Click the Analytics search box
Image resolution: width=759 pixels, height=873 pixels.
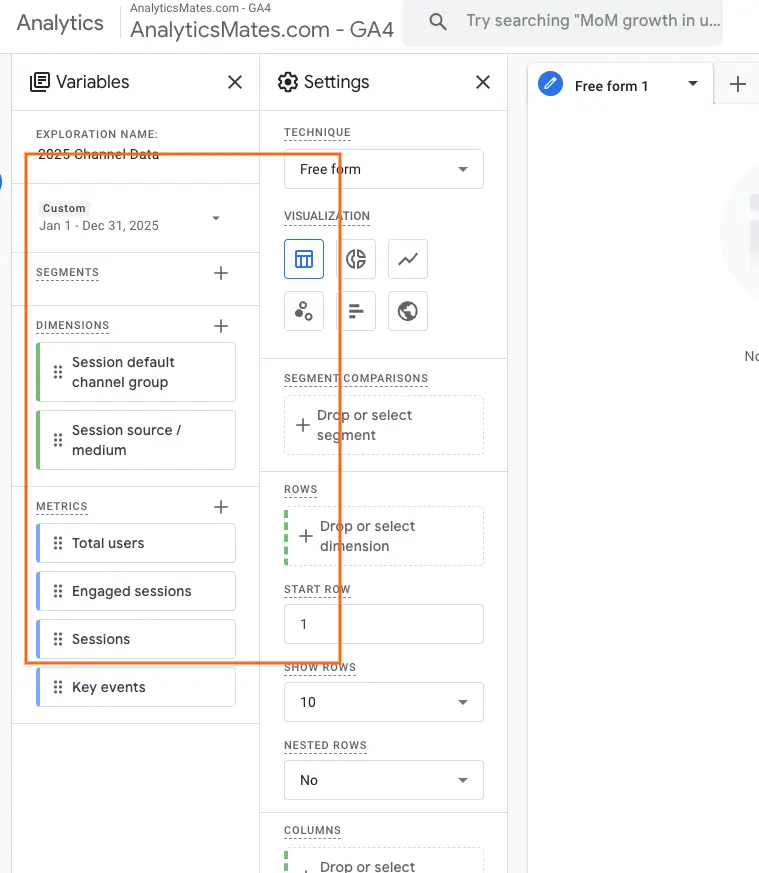(562, 22)
